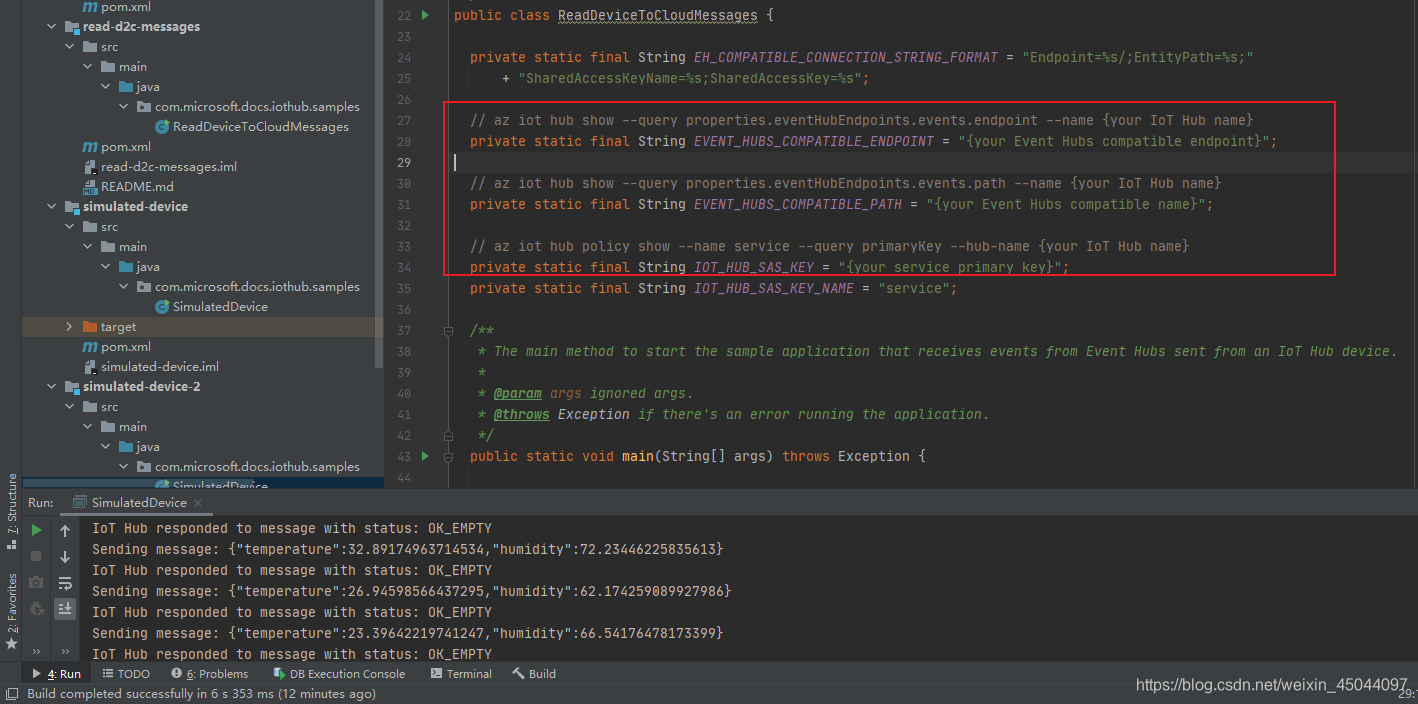This screenshot has width=1418, height=704.
Task: Open the TODO tool window tab
Action: 126,674
